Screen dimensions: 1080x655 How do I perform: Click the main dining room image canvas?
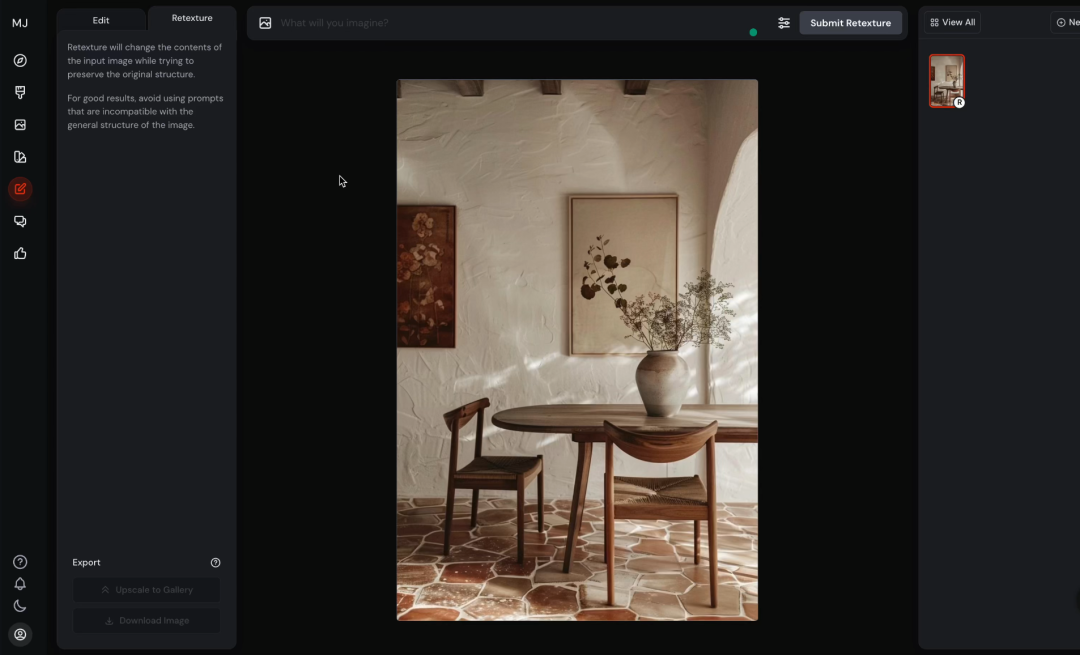(577, 350)
